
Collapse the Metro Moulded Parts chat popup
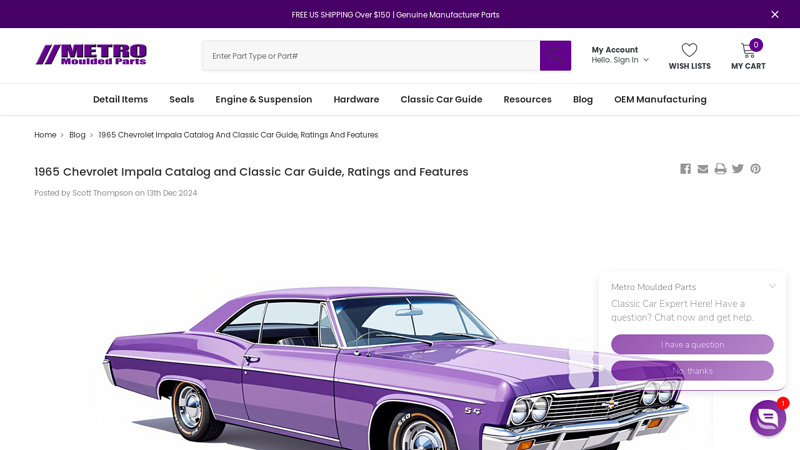pyautogui.click(x=772, y=286)
